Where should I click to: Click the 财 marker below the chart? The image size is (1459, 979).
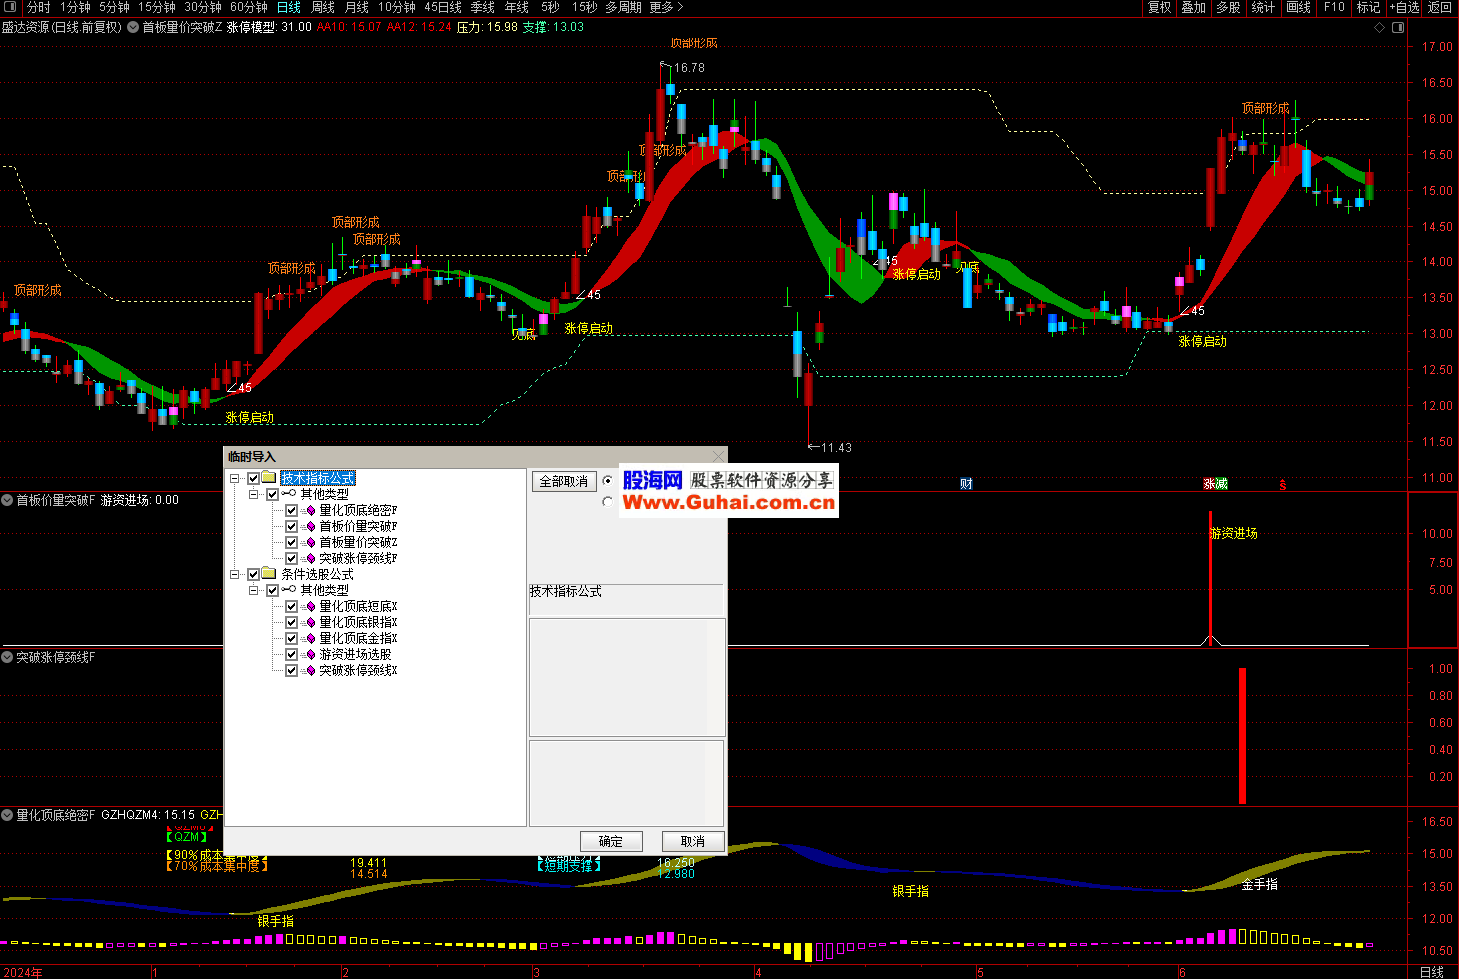pos(966,484)
